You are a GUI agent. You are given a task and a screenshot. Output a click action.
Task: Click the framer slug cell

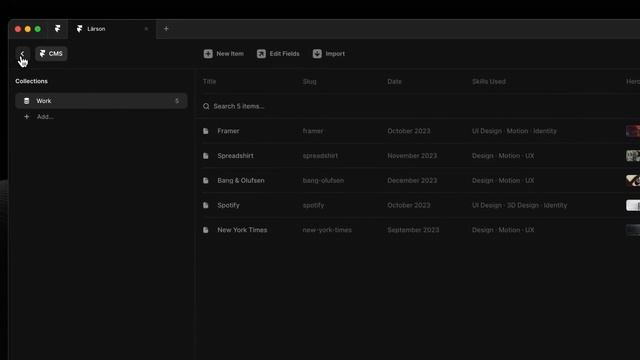(x=313, y=131)
